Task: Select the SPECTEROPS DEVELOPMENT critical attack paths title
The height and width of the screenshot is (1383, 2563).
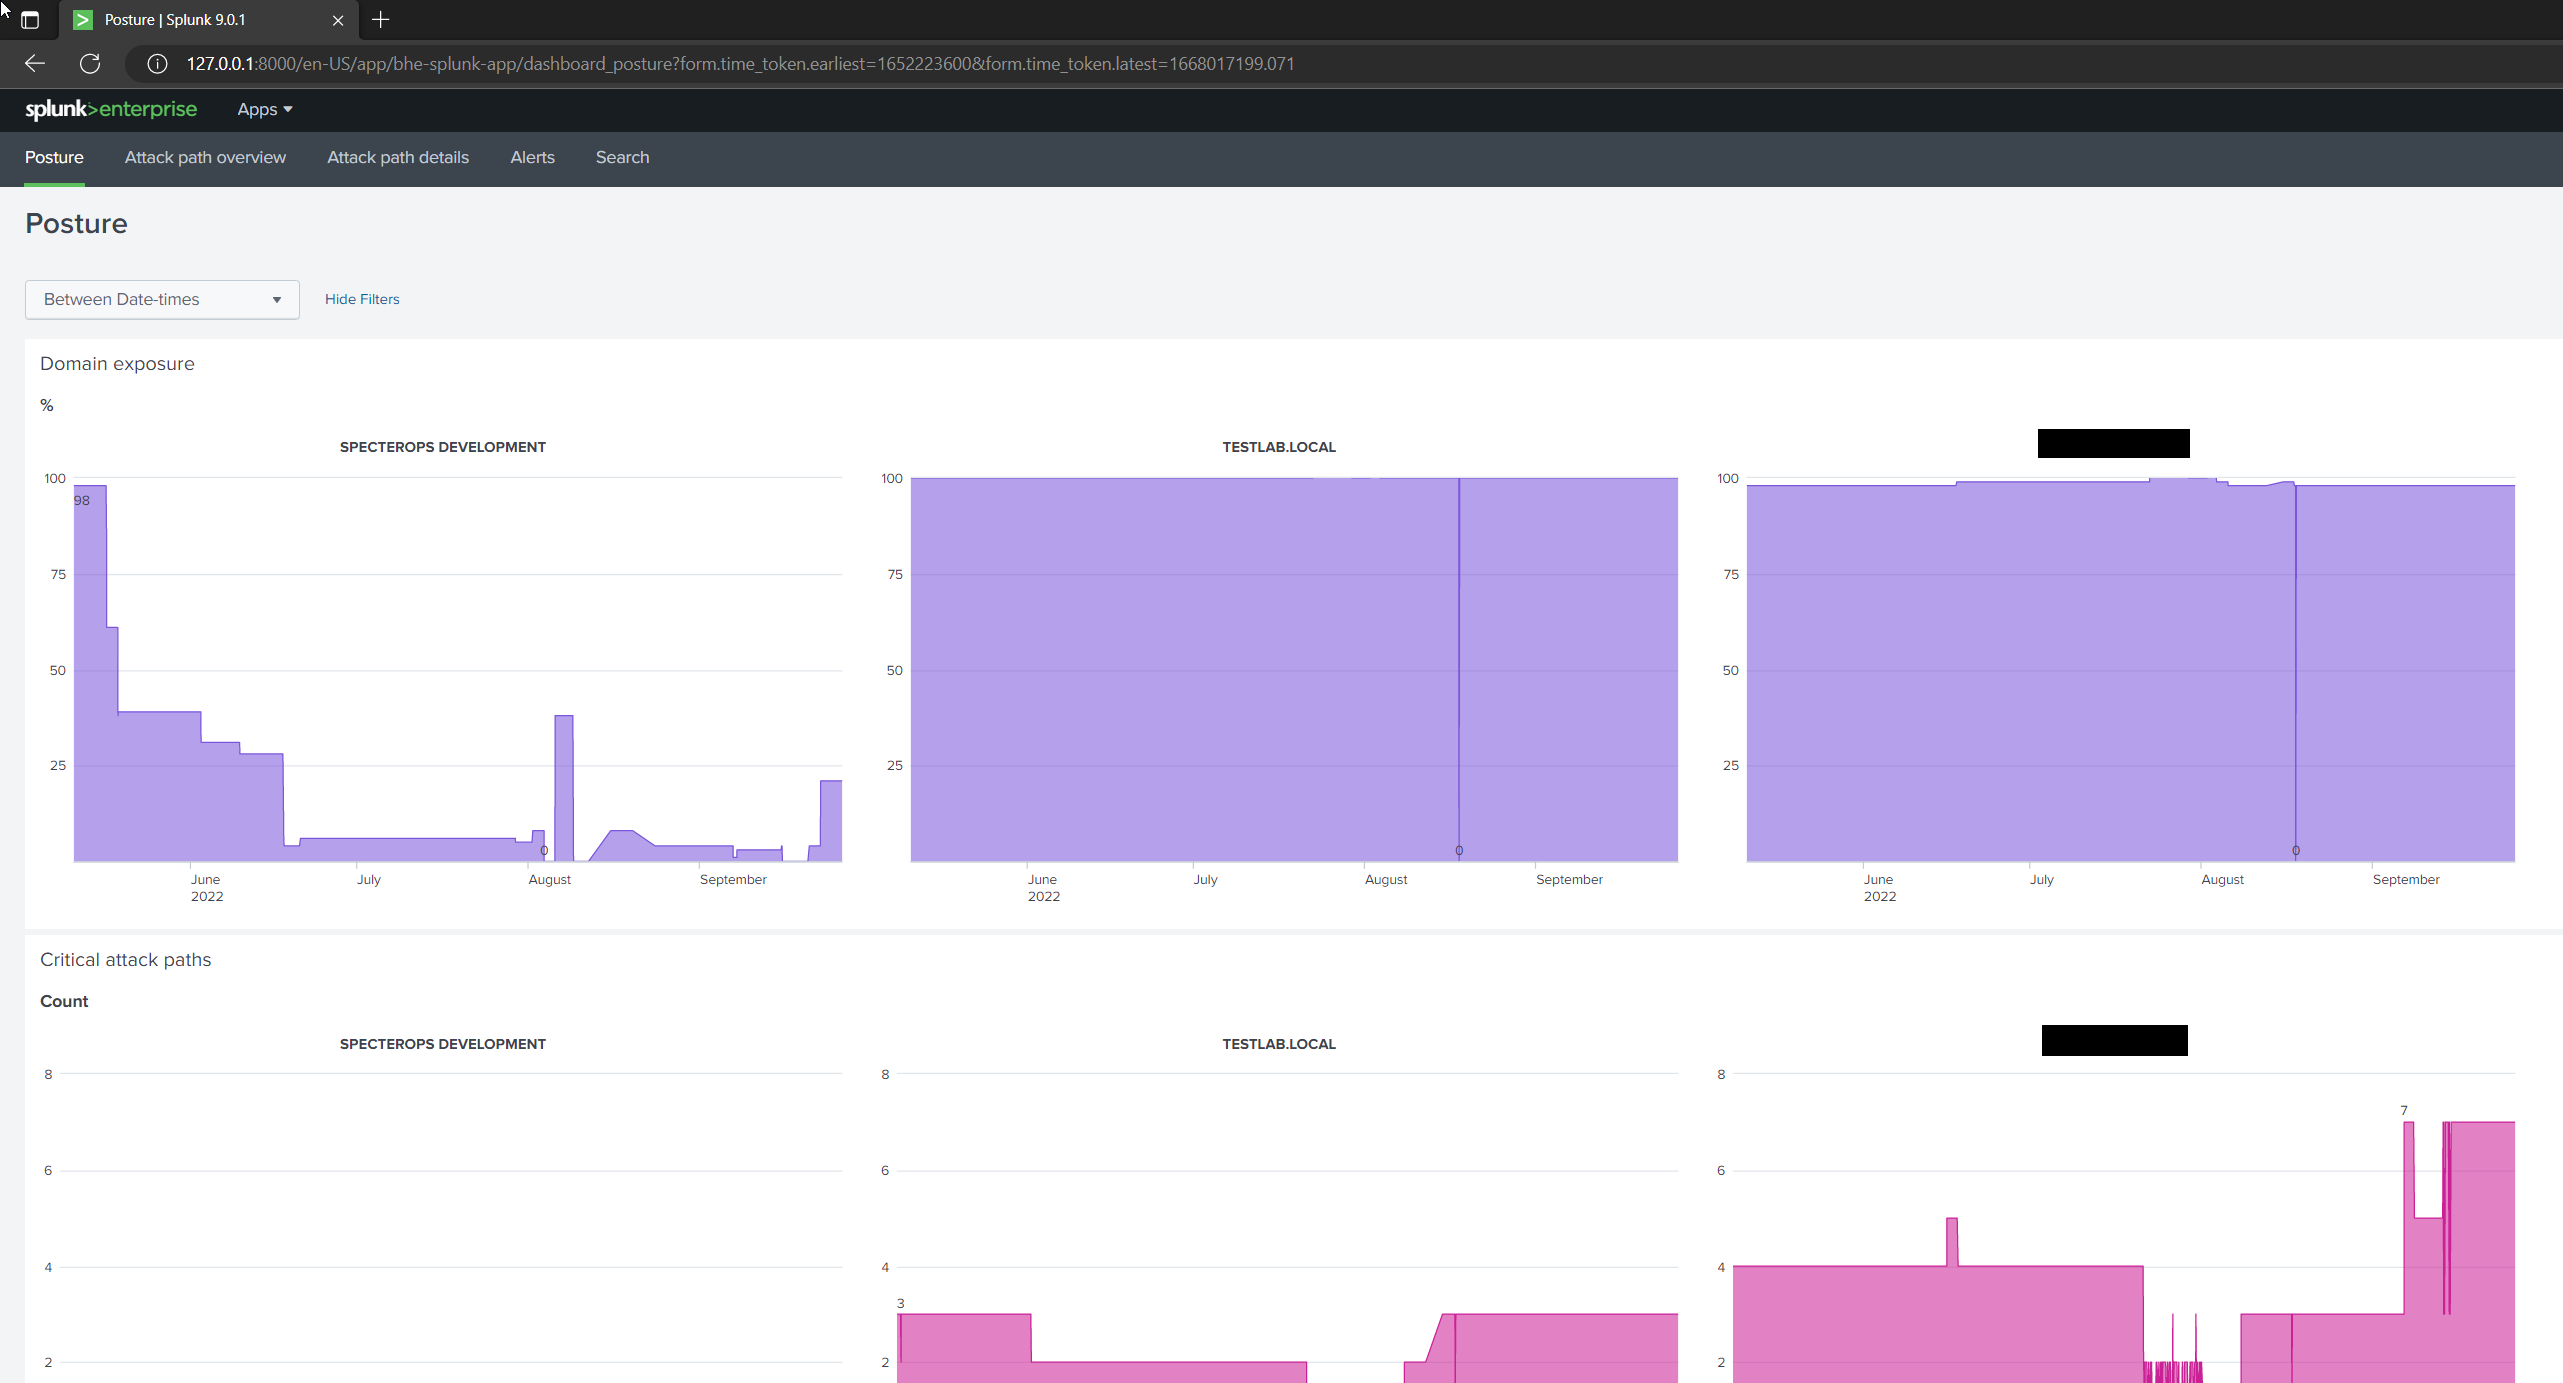Action: (443, 1044)
